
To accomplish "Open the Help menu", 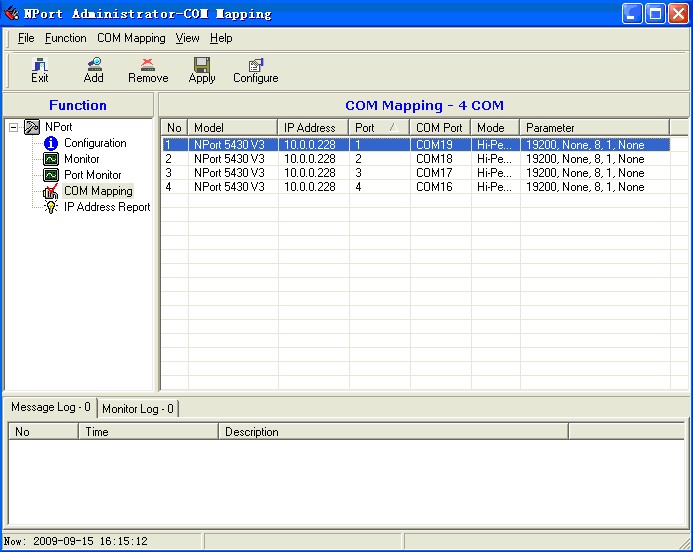I will 221,38.
